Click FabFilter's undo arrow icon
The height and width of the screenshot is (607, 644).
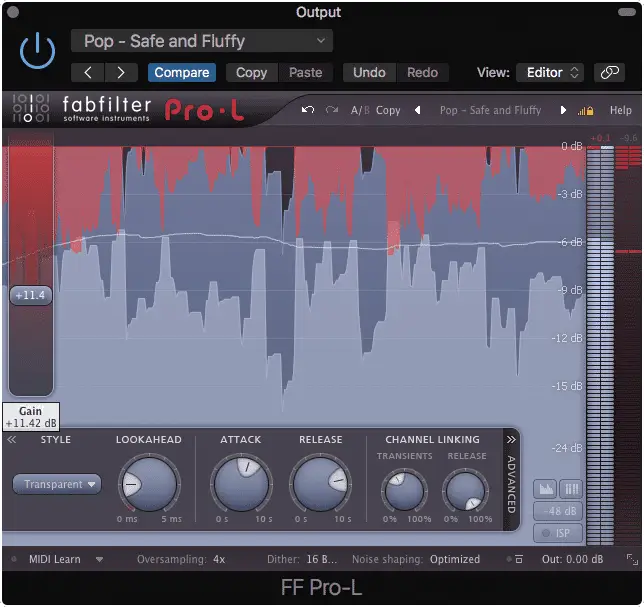(x=308, y=110)
